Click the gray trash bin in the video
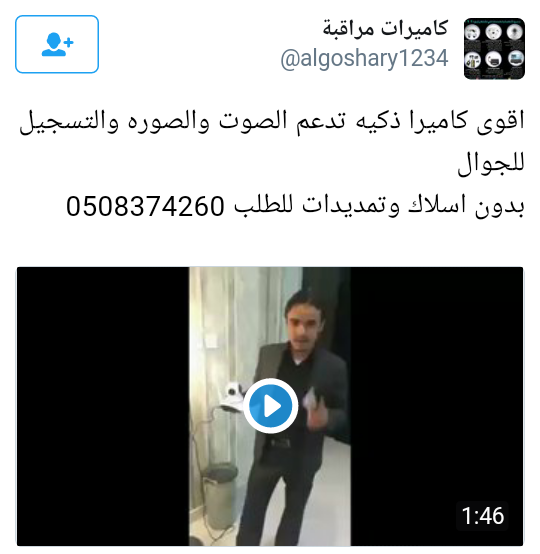540x554 pixels. 221,495
